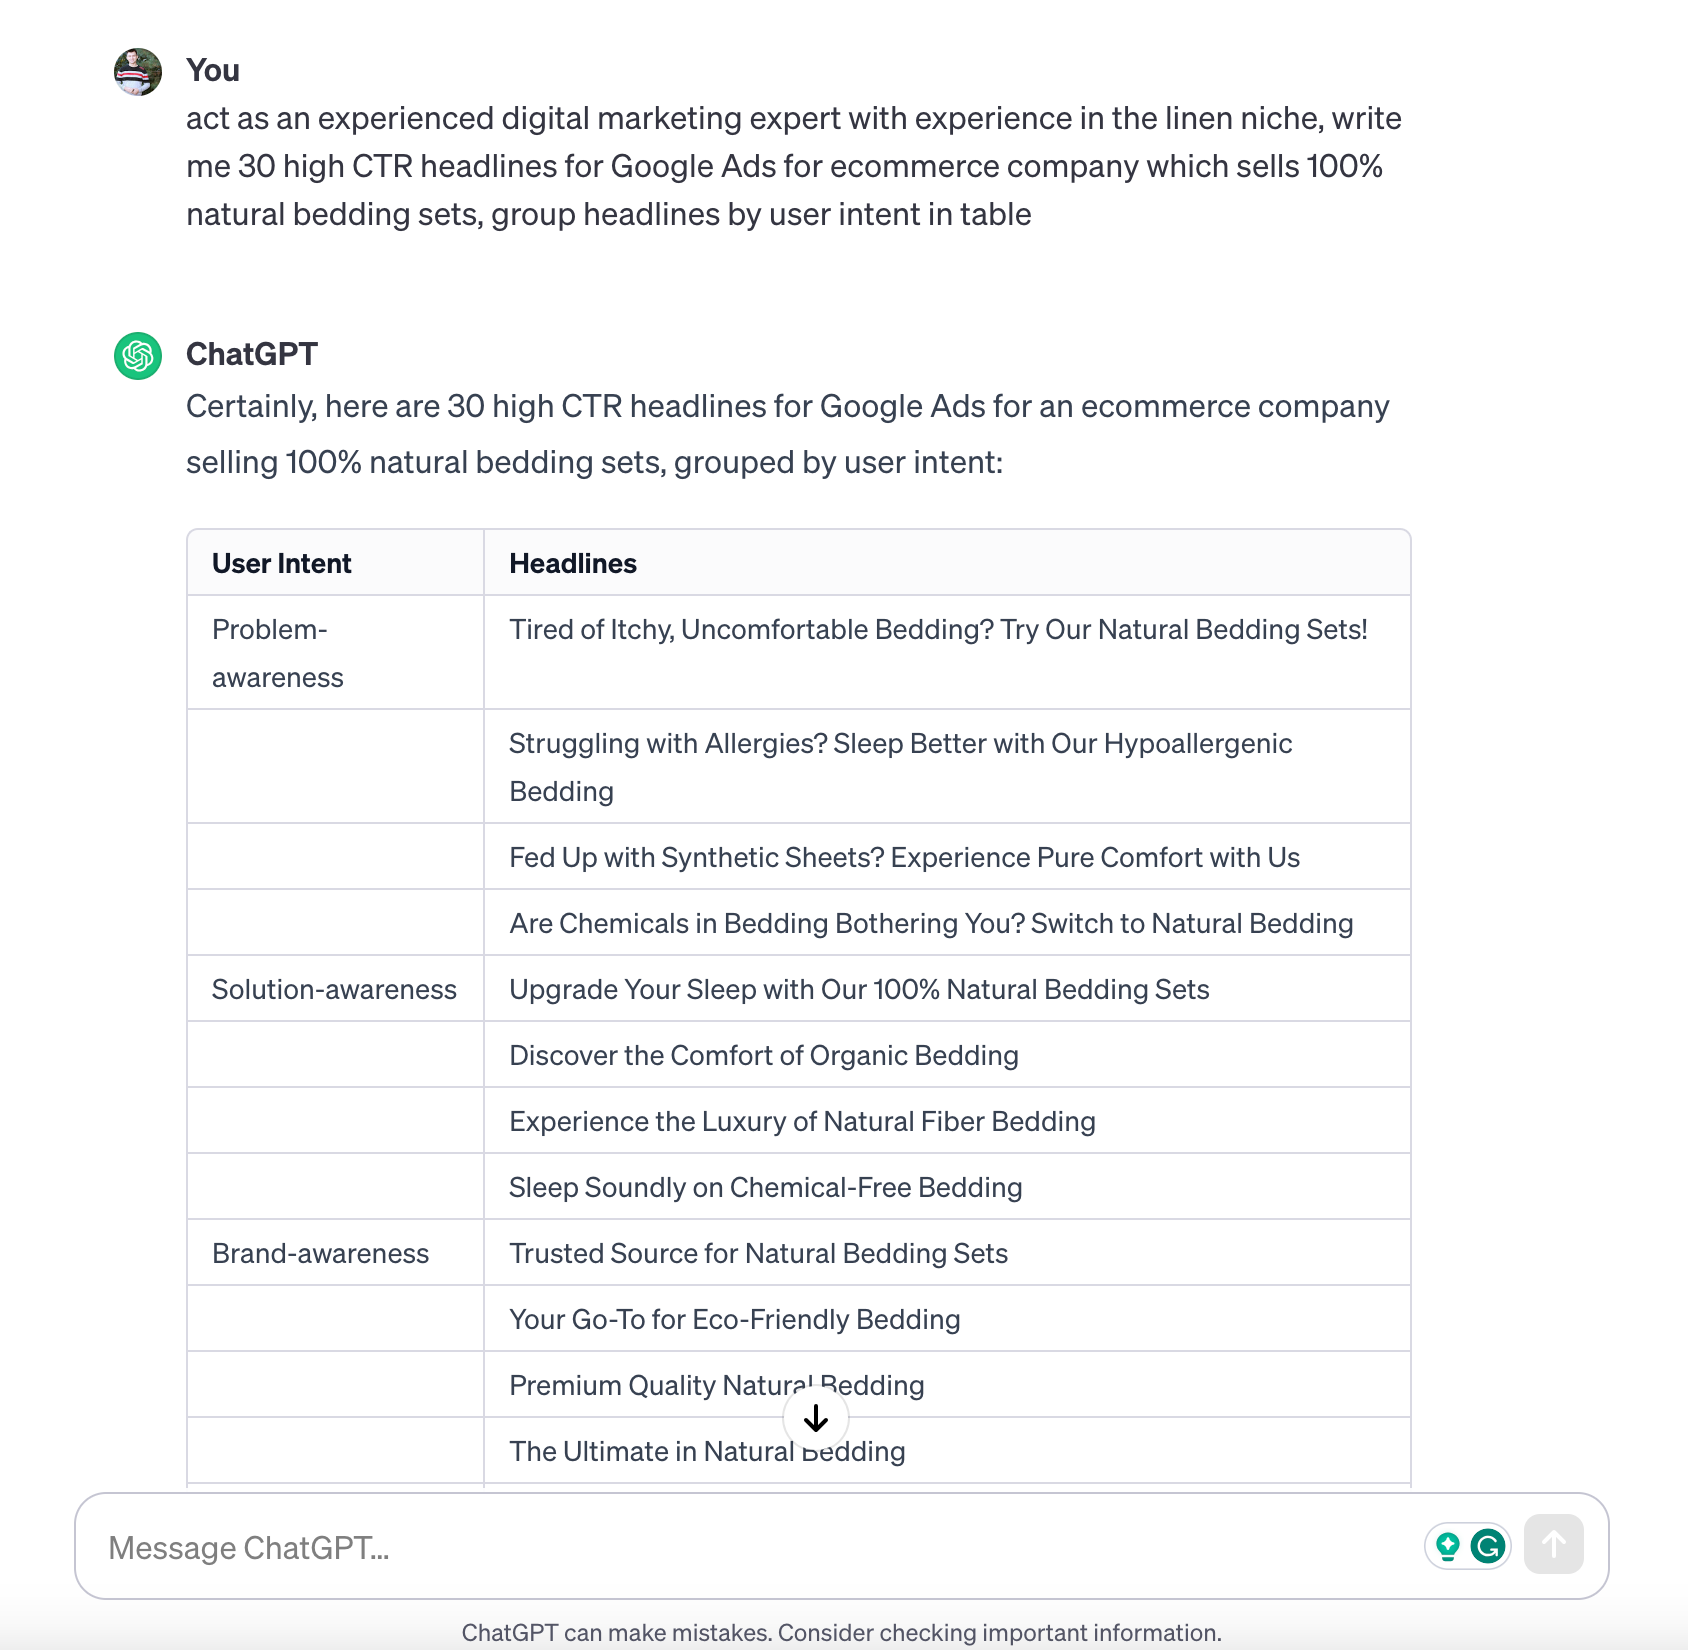Click the "Headlines" column header
The height and width of the screenshot is (1650, 1688).
[573, 564]
